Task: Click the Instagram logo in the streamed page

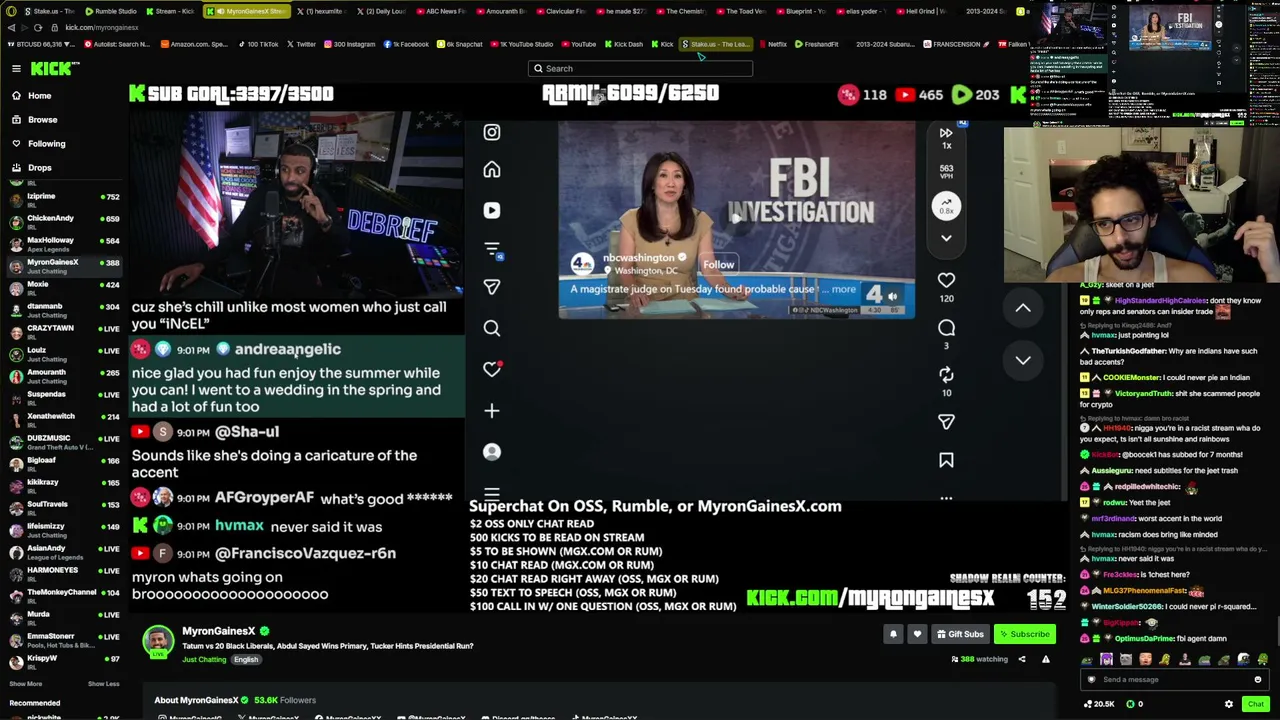Action: tap(491, 132)
